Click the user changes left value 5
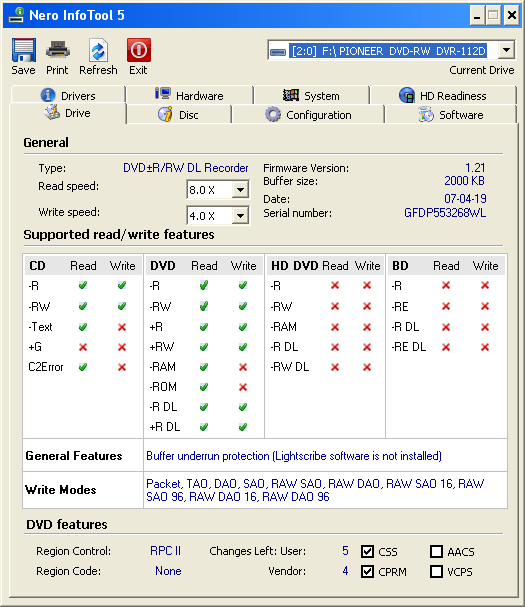Viewport: 525px width, 607px height. coord(345,550)
